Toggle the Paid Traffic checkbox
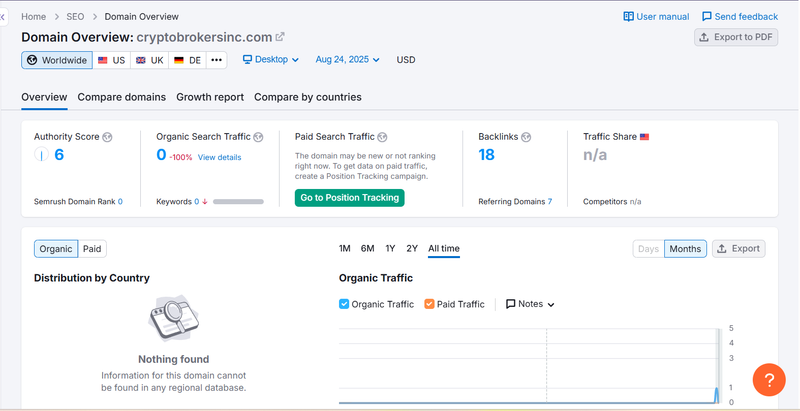Image resolution: width=800 pixels, height=411 pixels. pyautogui.click(x=429, y=304)
